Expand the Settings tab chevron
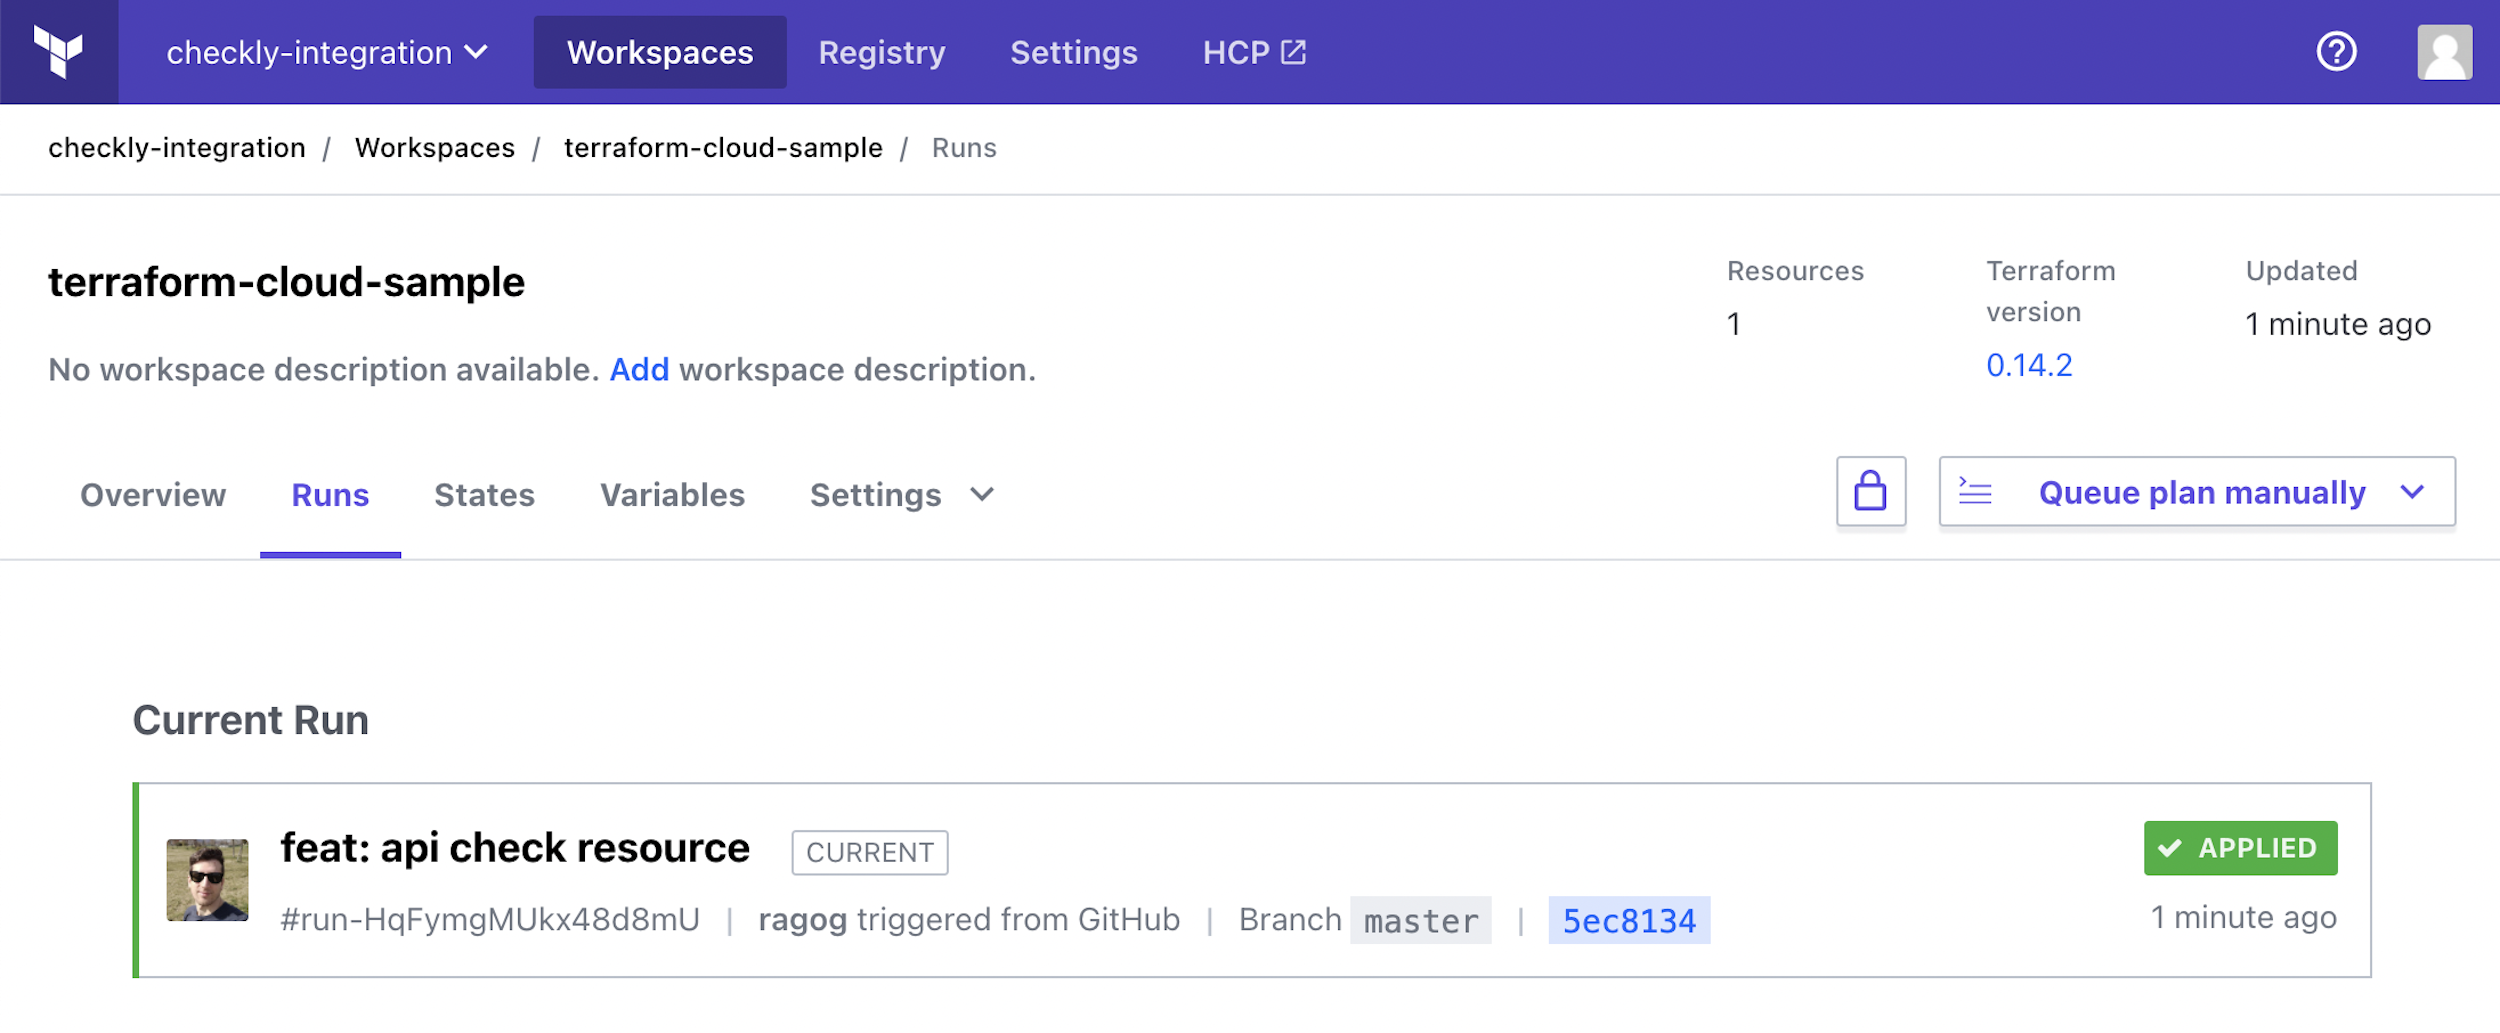Viewport: 2500px width, 1033px height. (x=981, y=495)
